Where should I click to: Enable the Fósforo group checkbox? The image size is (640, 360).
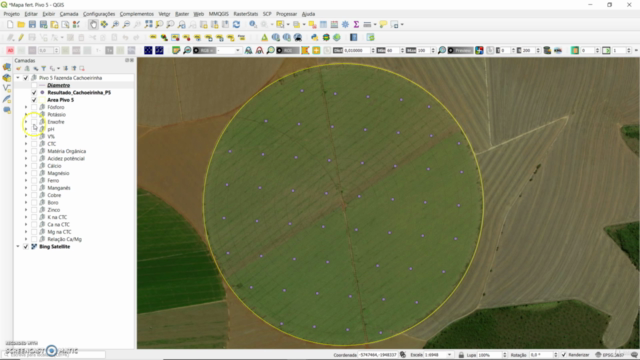pos(34,107)
